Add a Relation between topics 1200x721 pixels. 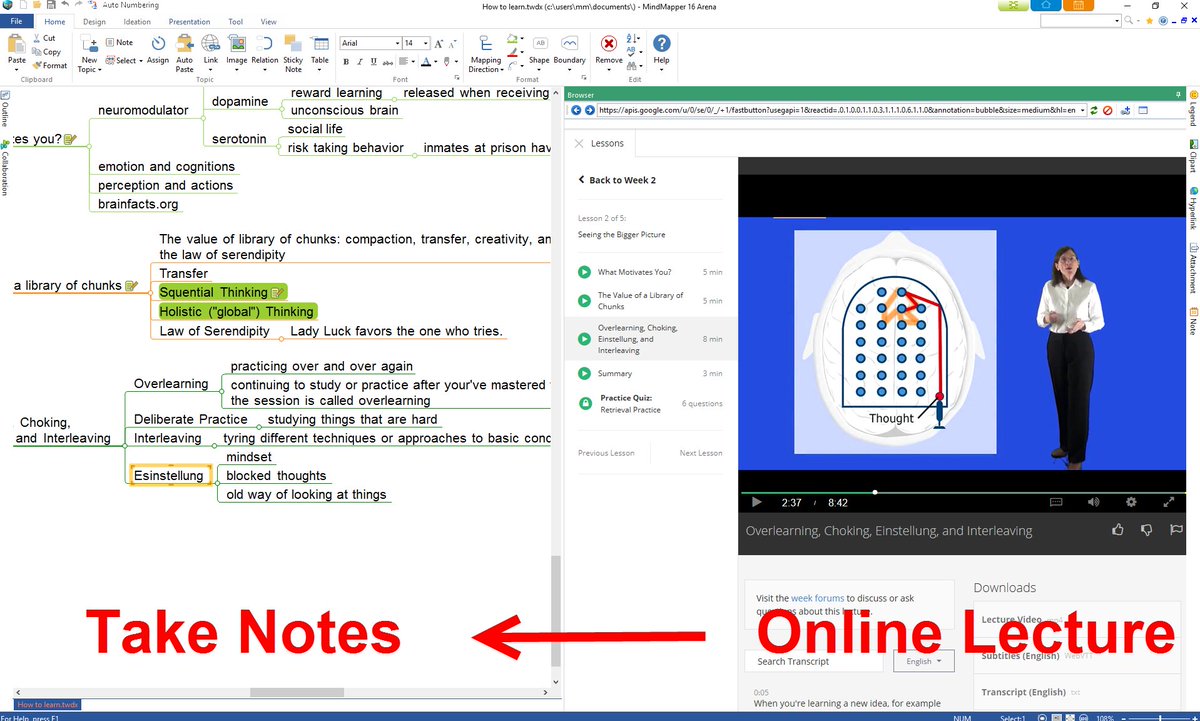click(265, 51)
